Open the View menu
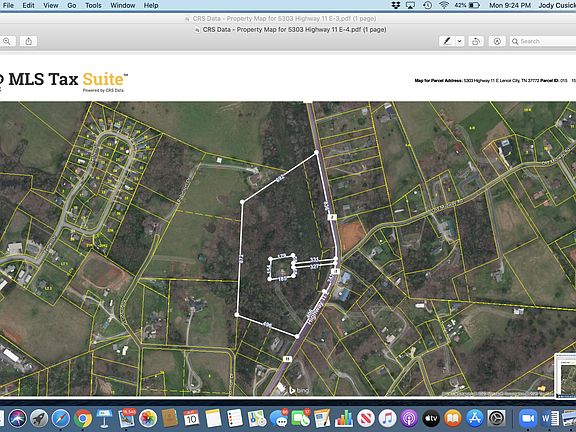 click(51, 5)
